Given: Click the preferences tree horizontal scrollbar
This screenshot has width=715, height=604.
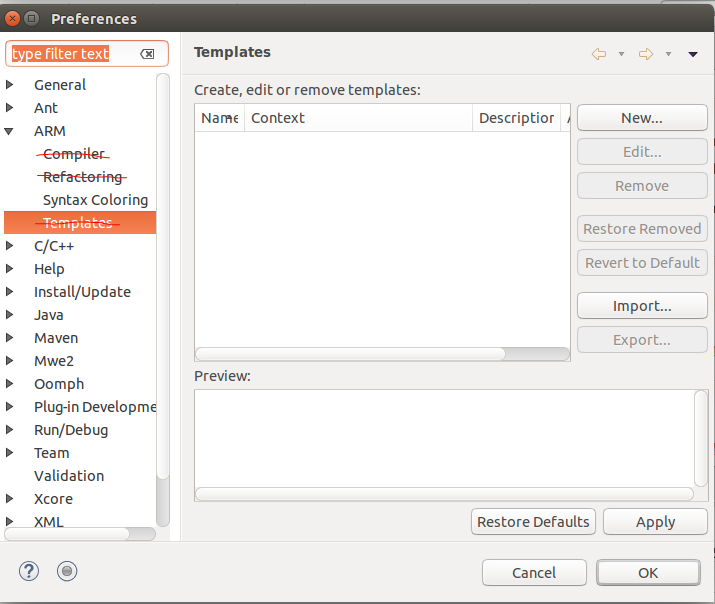Looking at the screenshot, I should click(x=80, y=534).
